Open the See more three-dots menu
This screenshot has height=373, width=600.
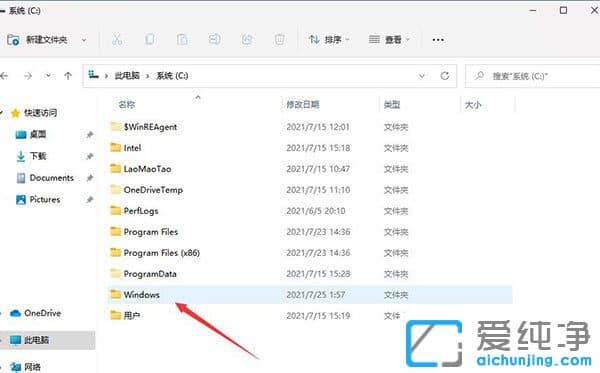tap(438, 40)
